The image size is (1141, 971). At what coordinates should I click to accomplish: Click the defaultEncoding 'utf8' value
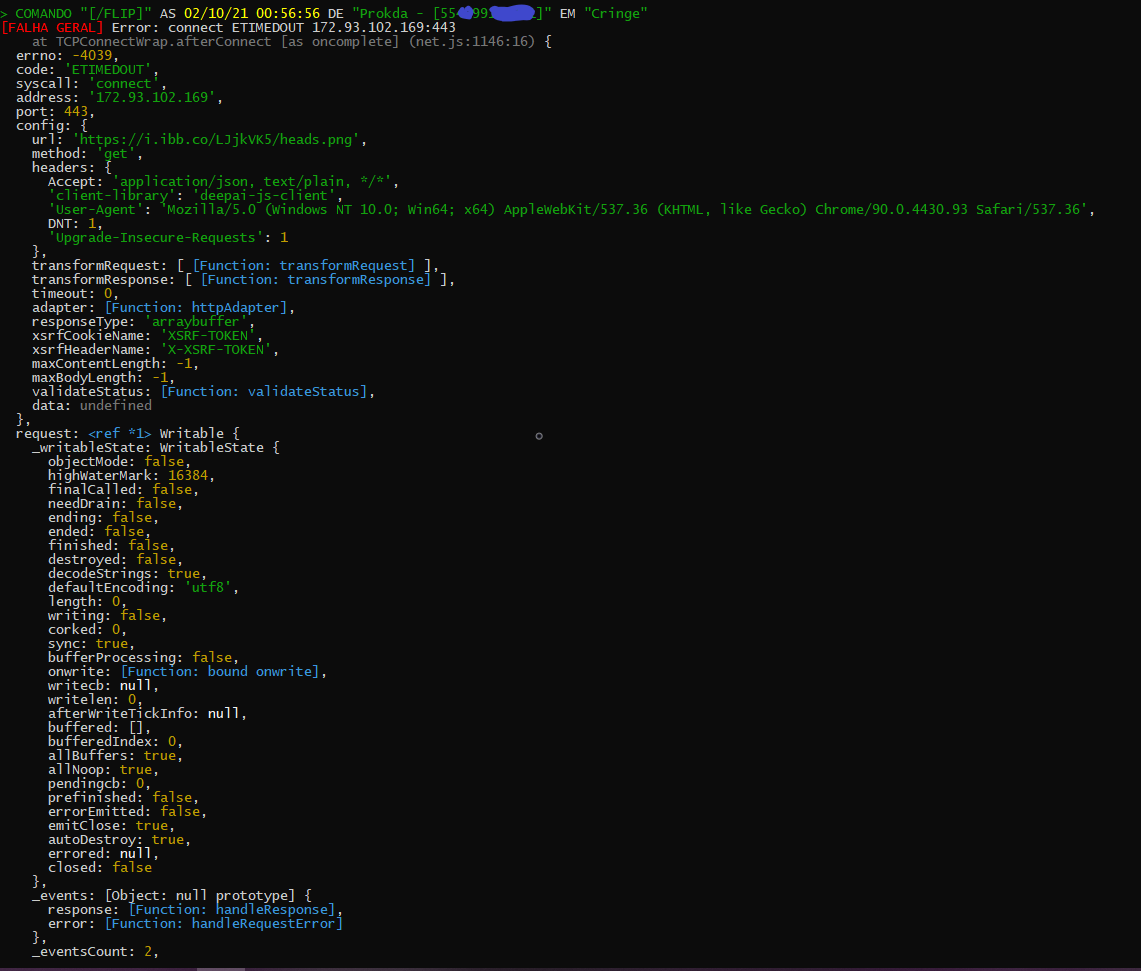(207, 587)
